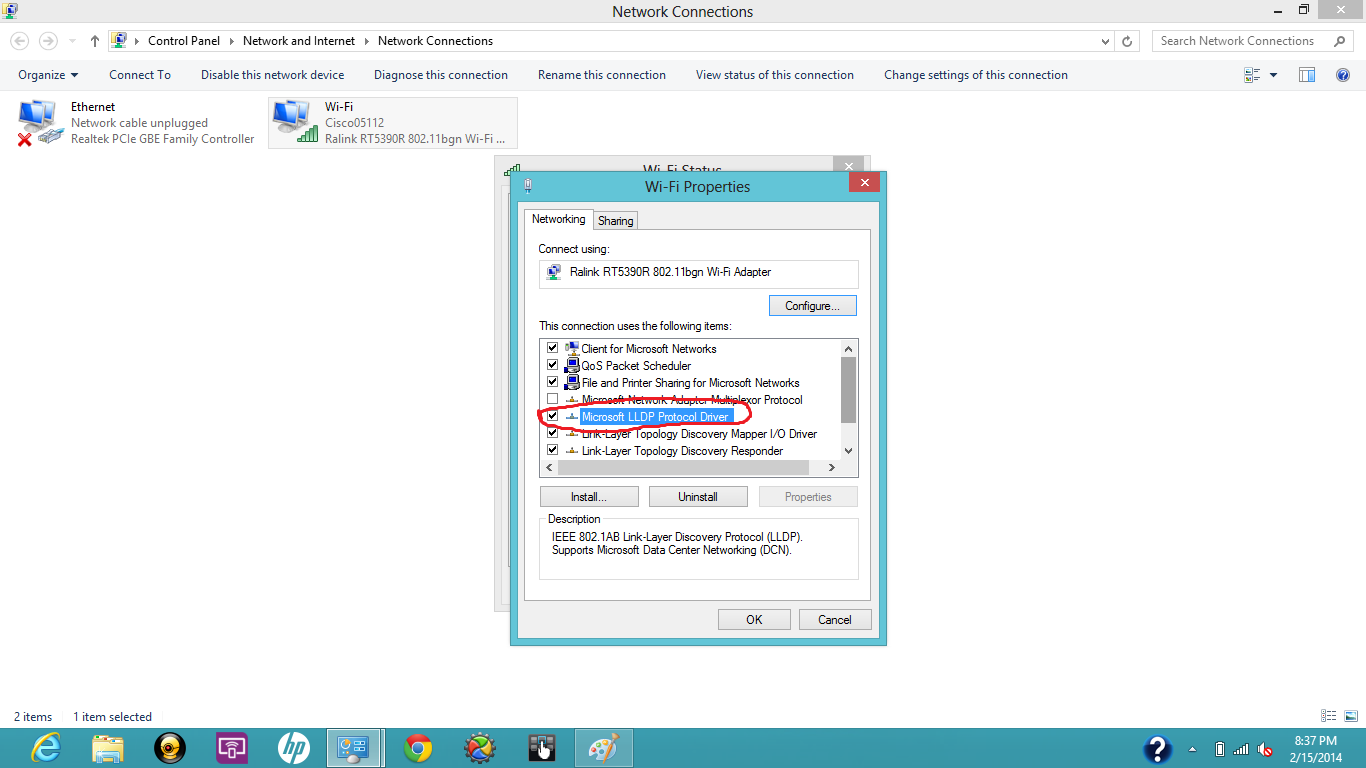Screen dimensions: 1366x768
Task: Show the preview pane icon
Action: [1307, 75]
